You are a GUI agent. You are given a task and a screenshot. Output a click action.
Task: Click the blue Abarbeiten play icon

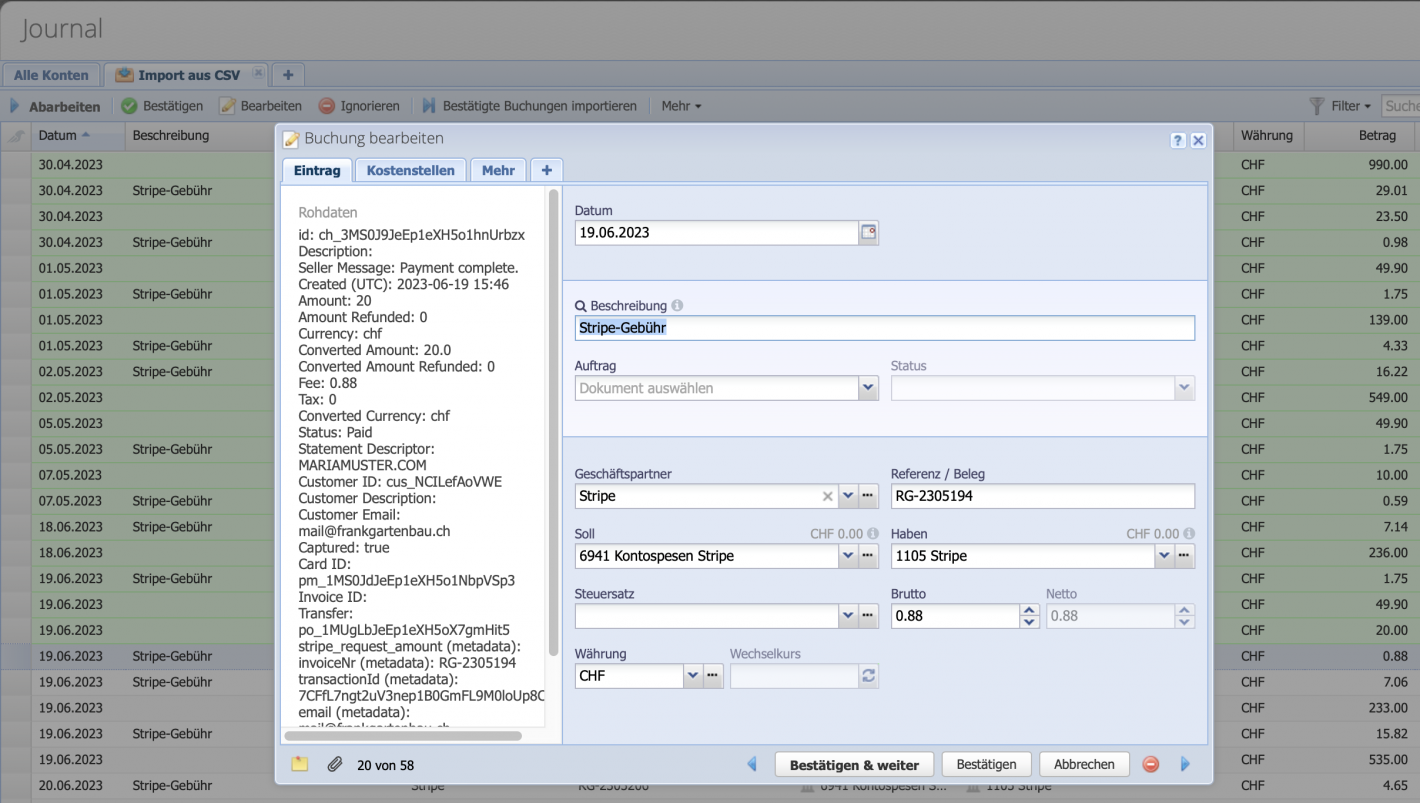pos(15,105)
